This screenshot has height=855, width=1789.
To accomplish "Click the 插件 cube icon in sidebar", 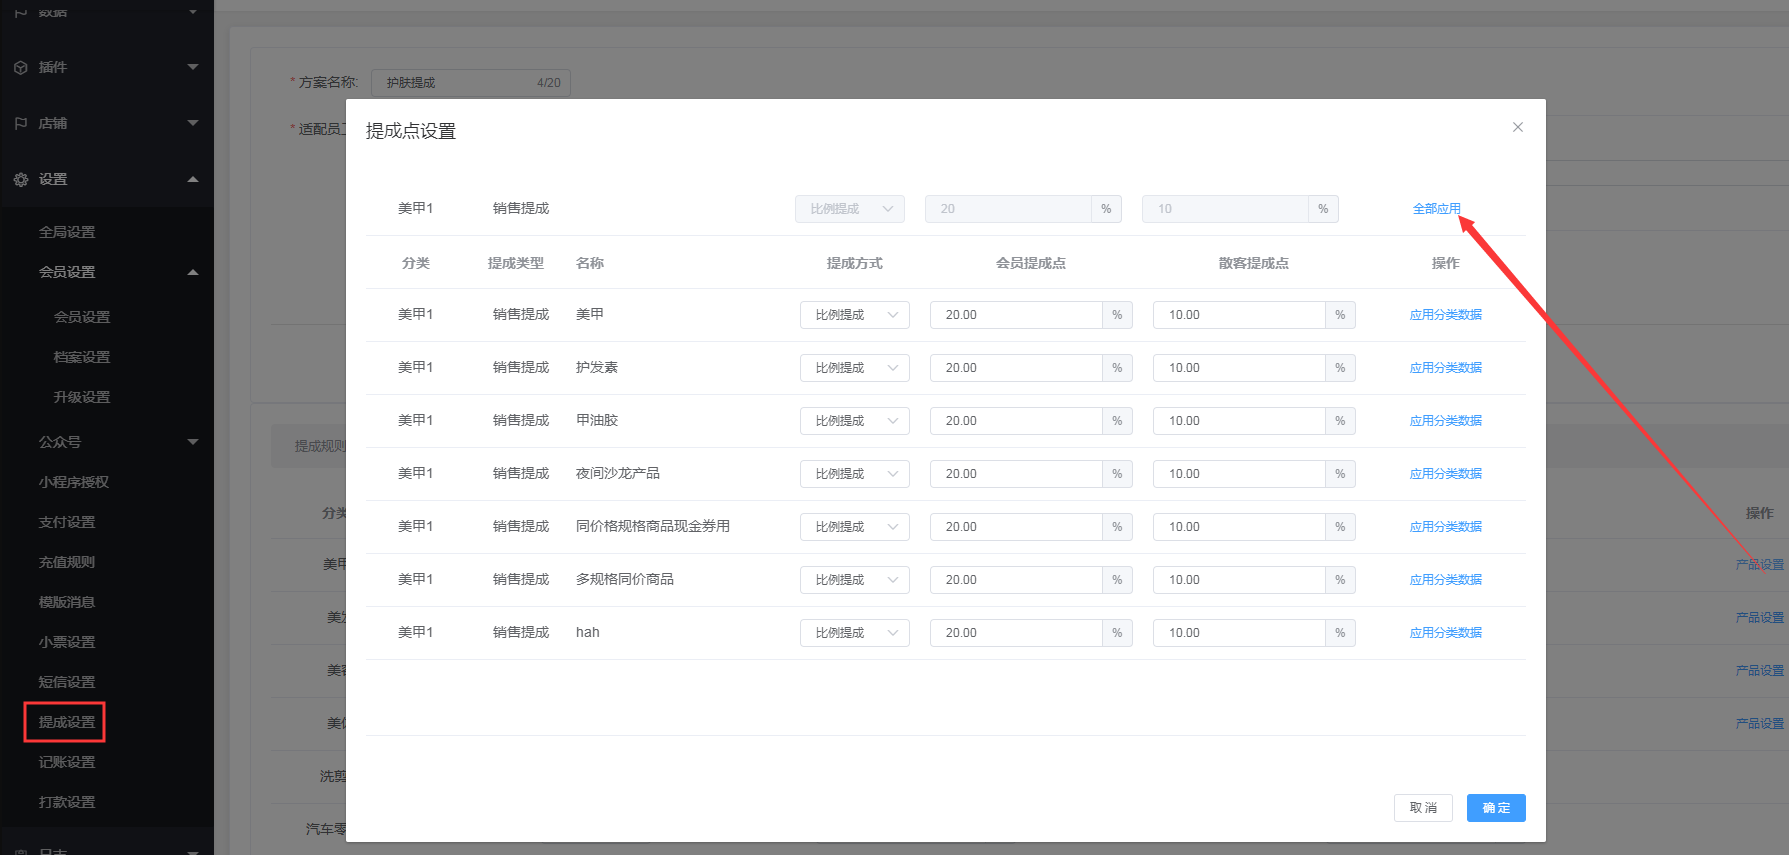I will 21,67.
